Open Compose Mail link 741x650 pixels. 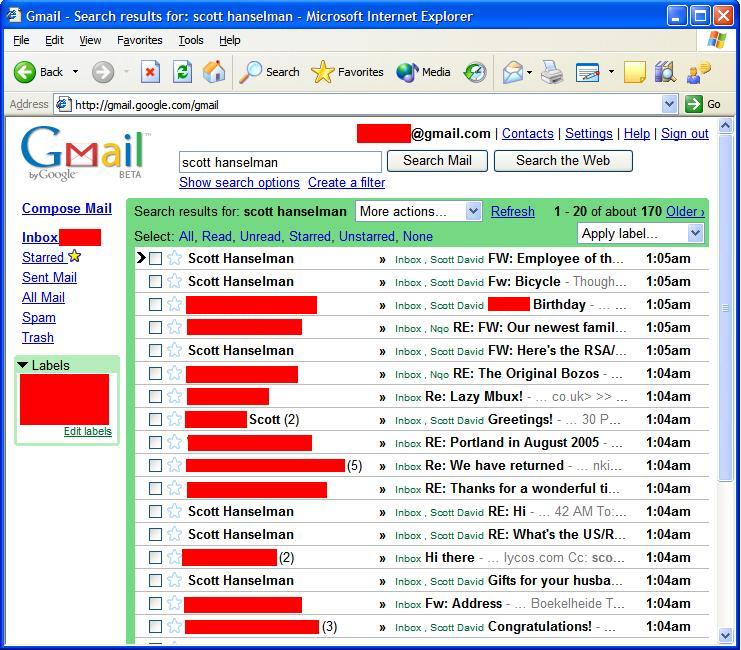[67, 208]
